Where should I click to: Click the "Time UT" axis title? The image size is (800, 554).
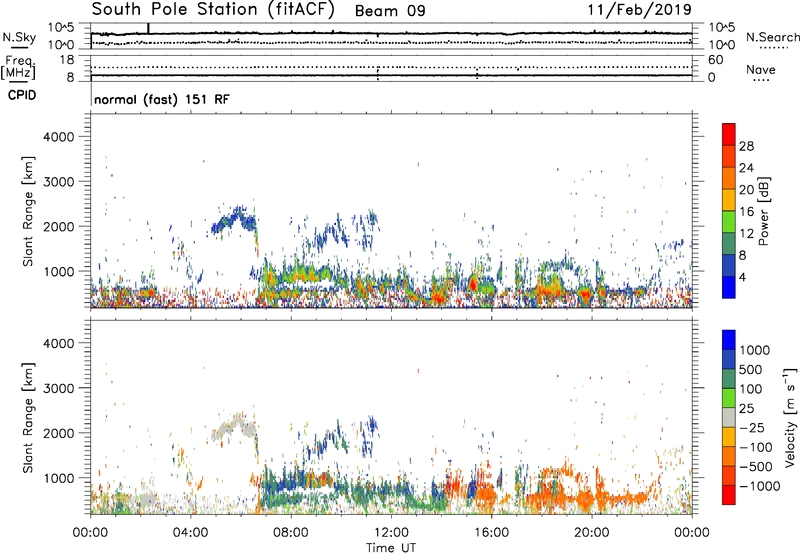point(391,548)
